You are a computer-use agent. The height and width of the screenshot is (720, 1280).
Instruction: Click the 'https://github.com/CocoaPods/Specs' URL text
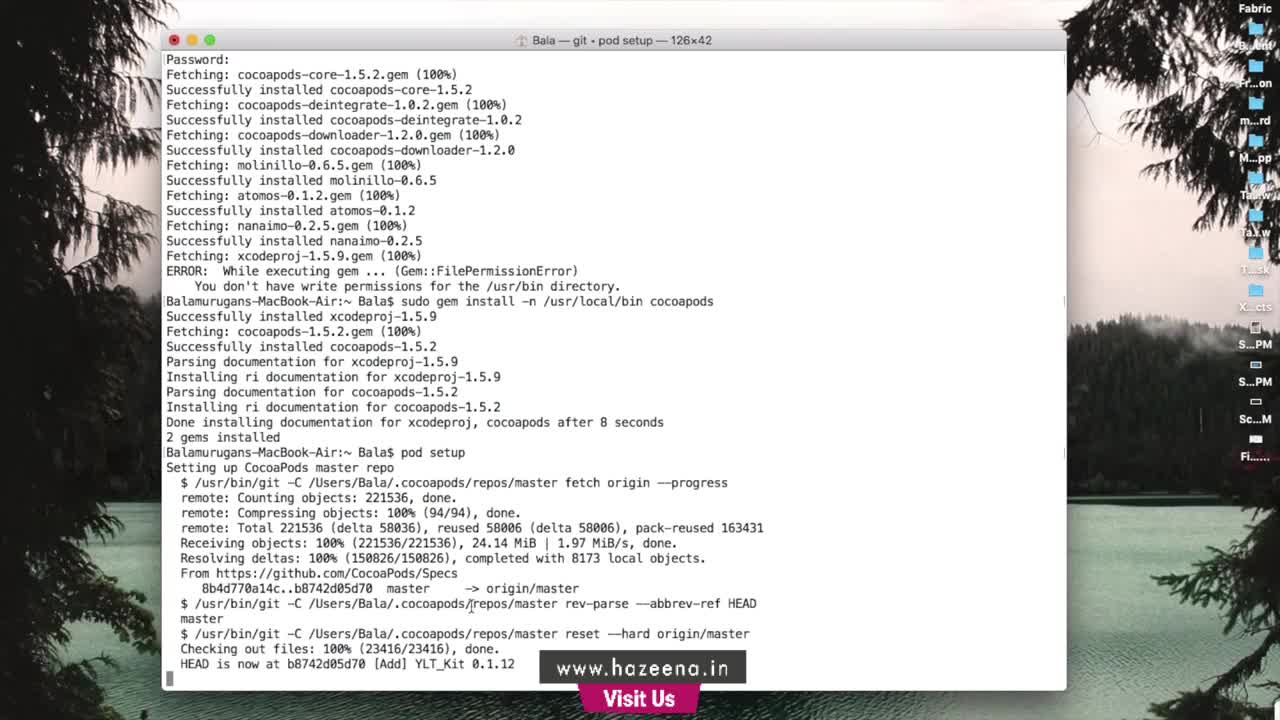tap(337, 573)
